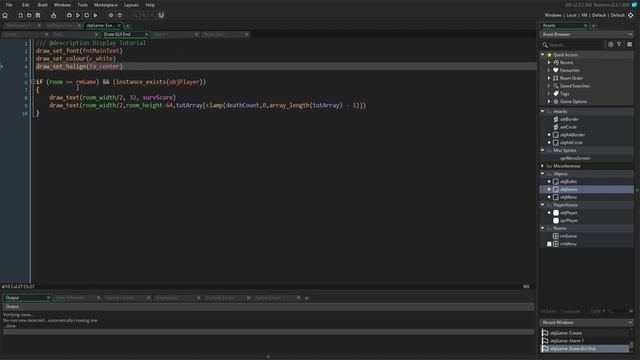Expand the Room Order item
Image resolution: width=640 pixels, height=360 pixels.
tap(549, 78)
